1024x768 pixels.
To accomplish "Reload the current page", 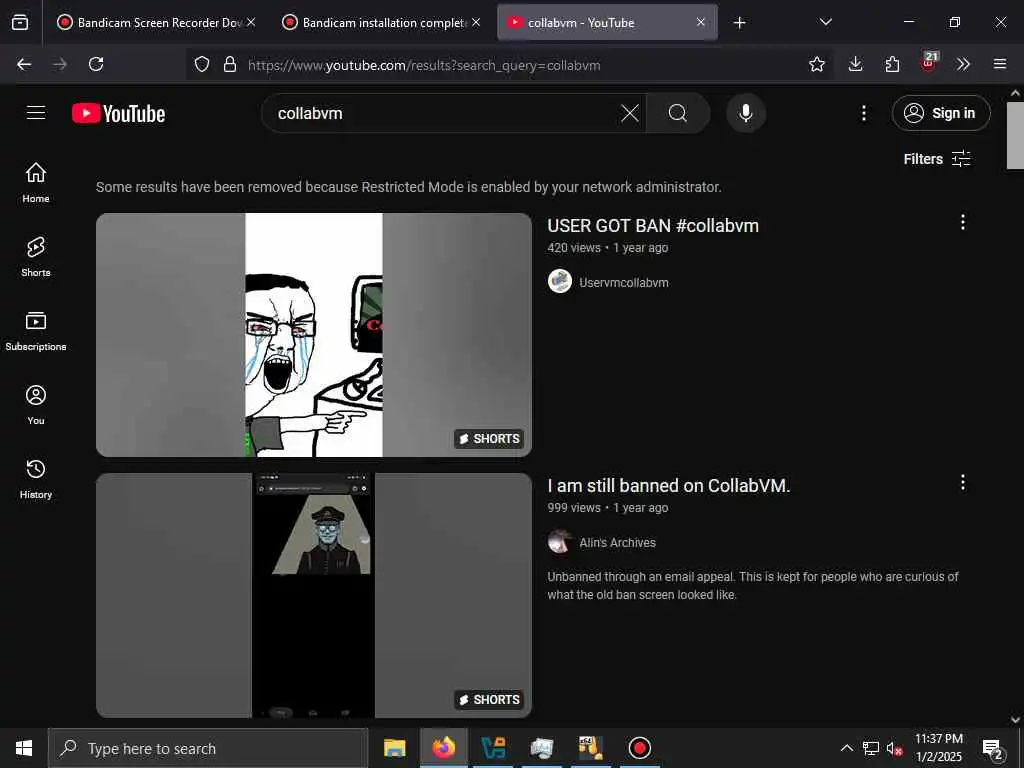I will pos(96,64).
